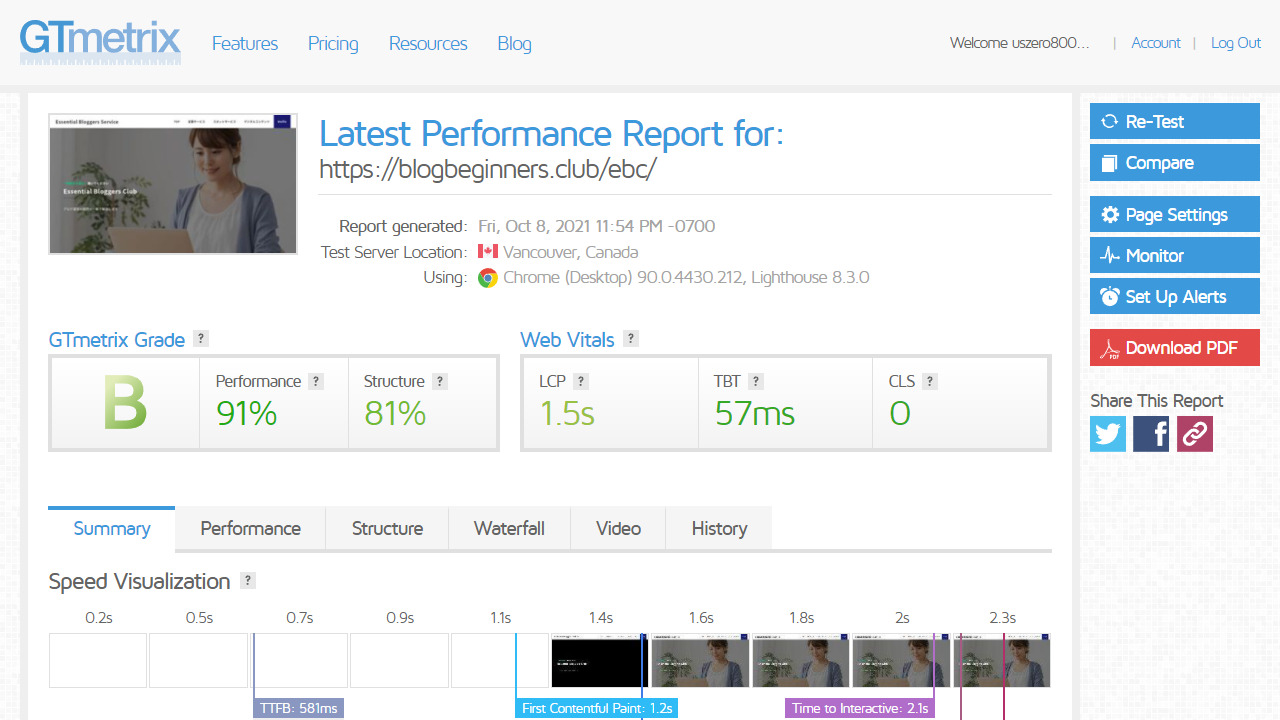Click the tested site screenshot thumbnail

173,184
